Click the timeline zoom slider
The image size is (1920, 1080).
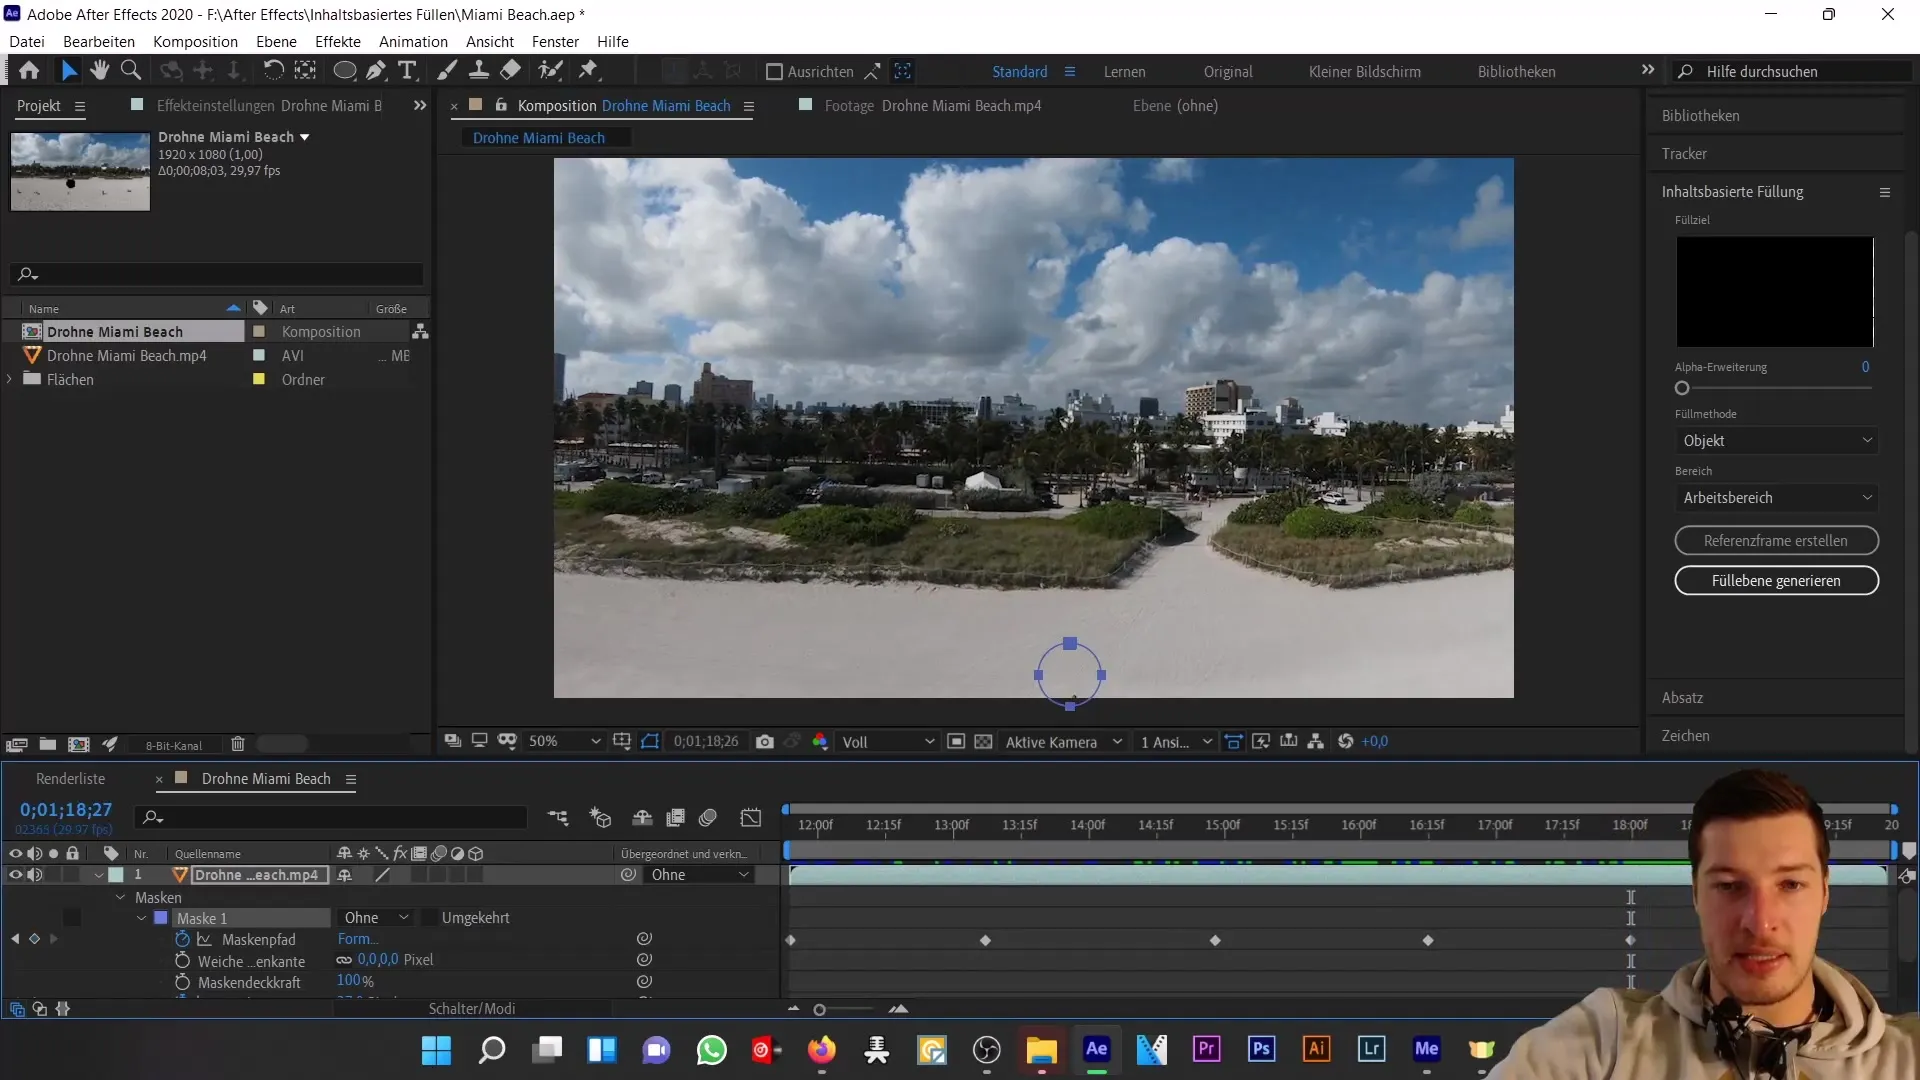click(820, 1010)
